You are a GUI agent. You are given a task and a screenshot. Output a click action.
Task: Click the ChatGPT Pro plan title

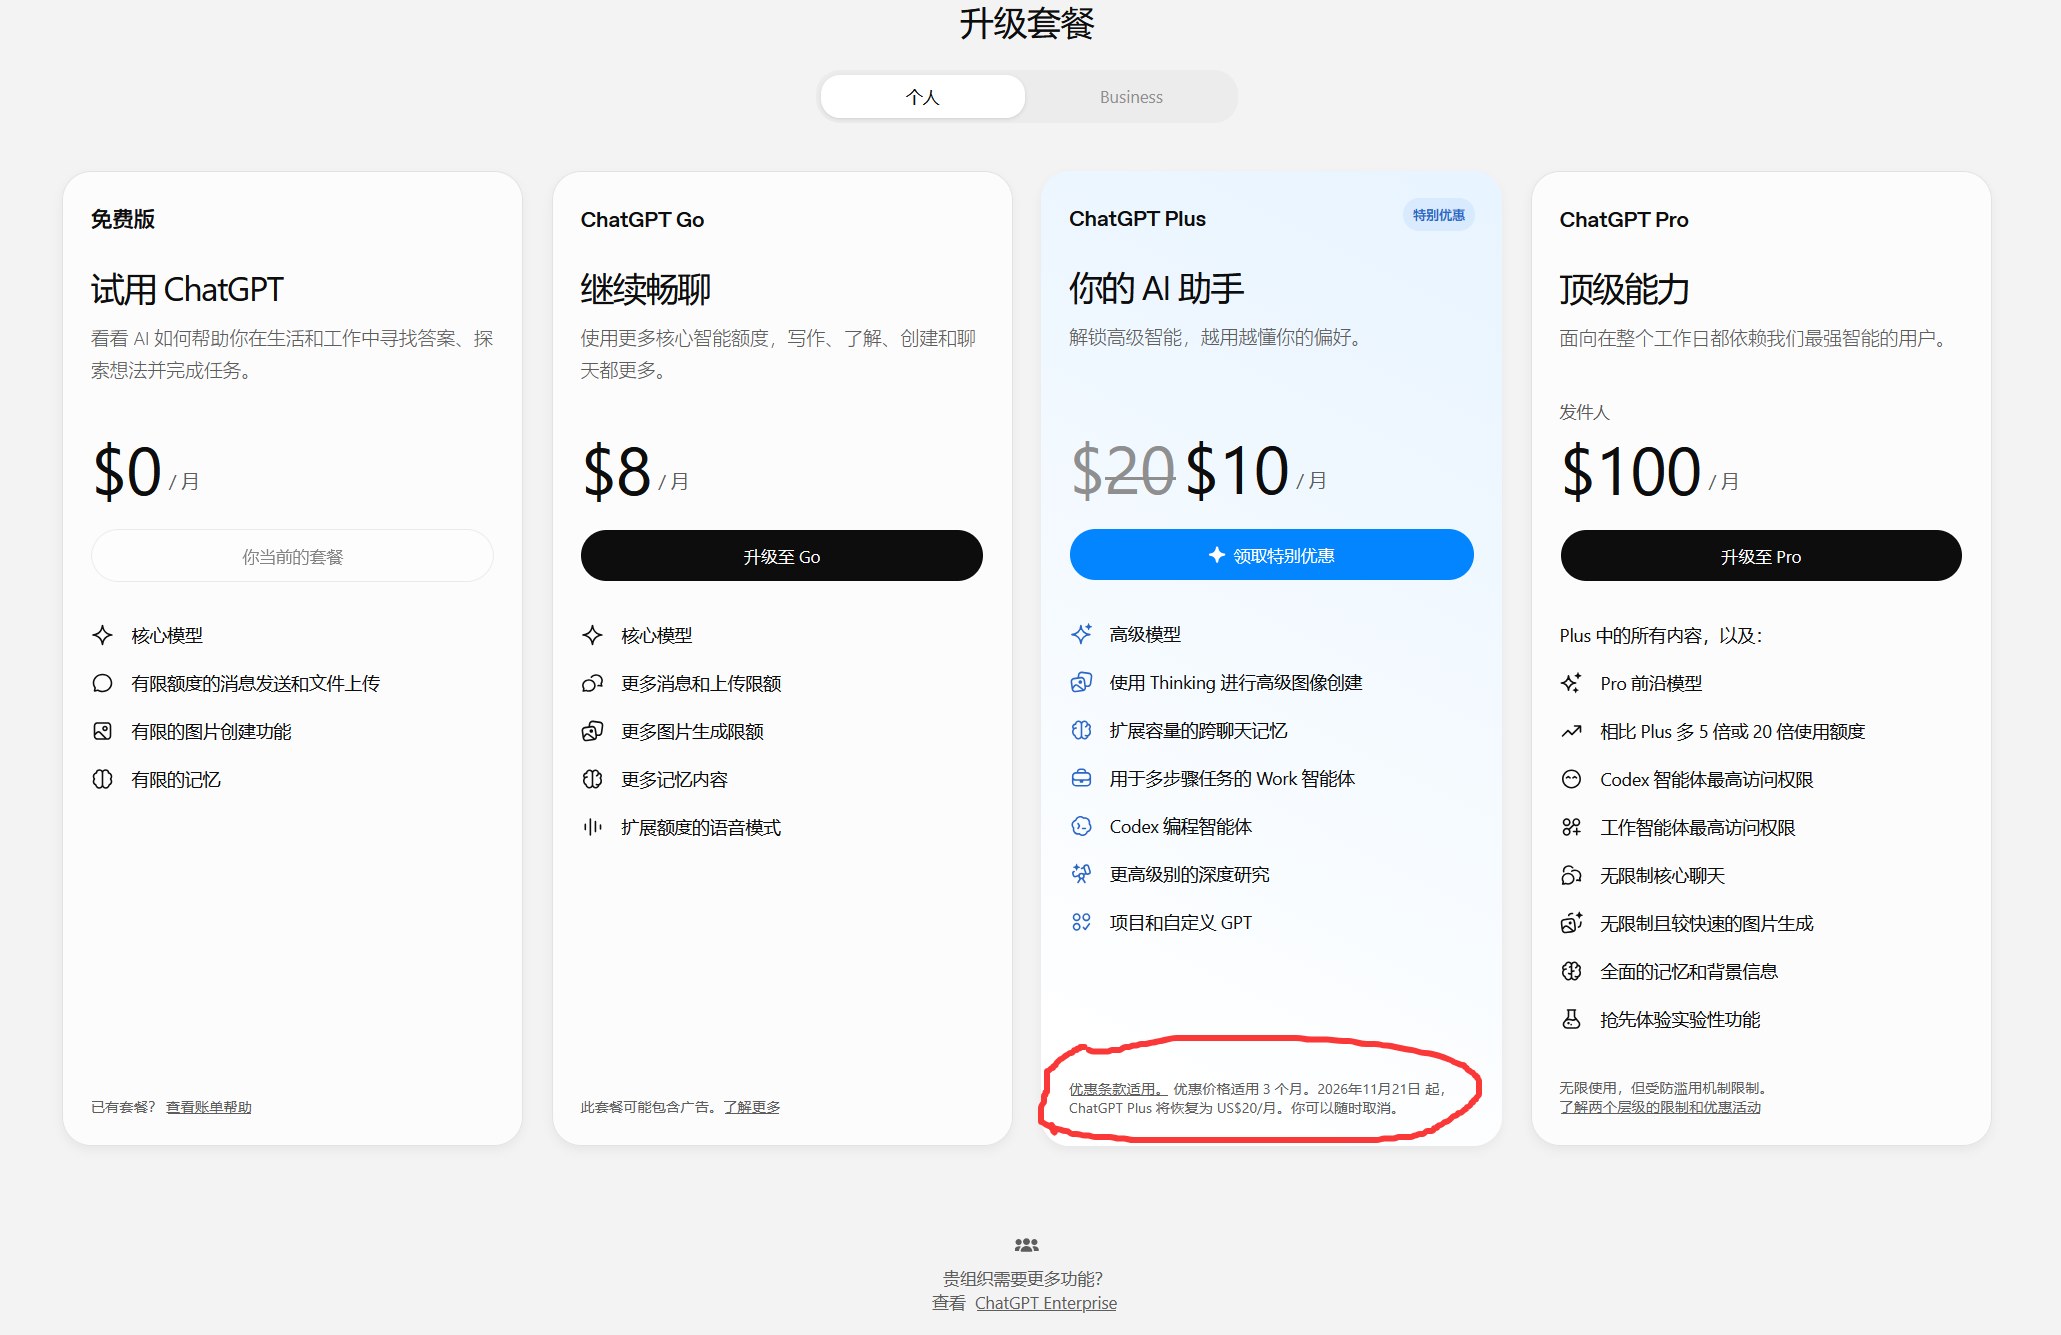1624,219
